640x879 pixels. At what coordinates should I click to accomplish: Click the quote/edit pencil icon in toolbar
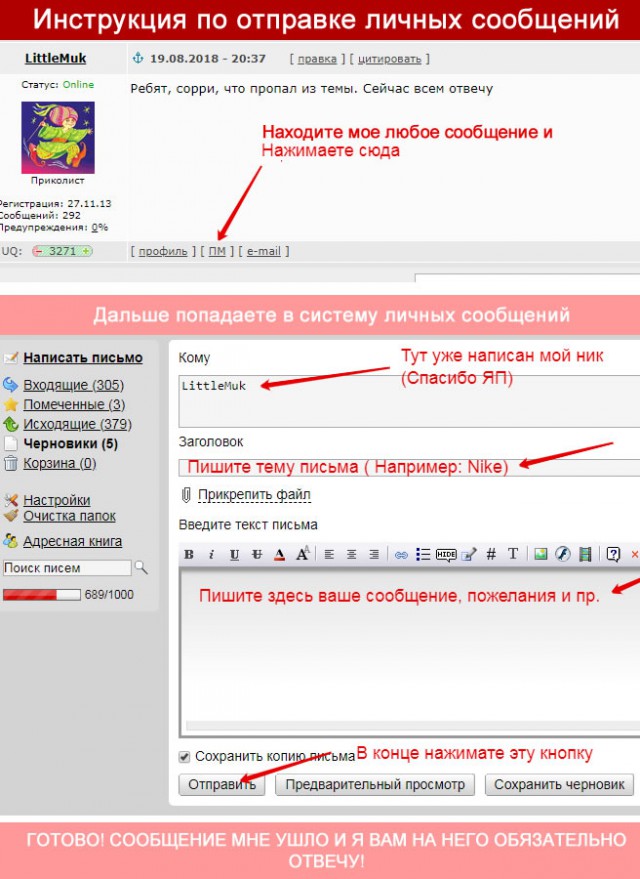click(469, 554)
